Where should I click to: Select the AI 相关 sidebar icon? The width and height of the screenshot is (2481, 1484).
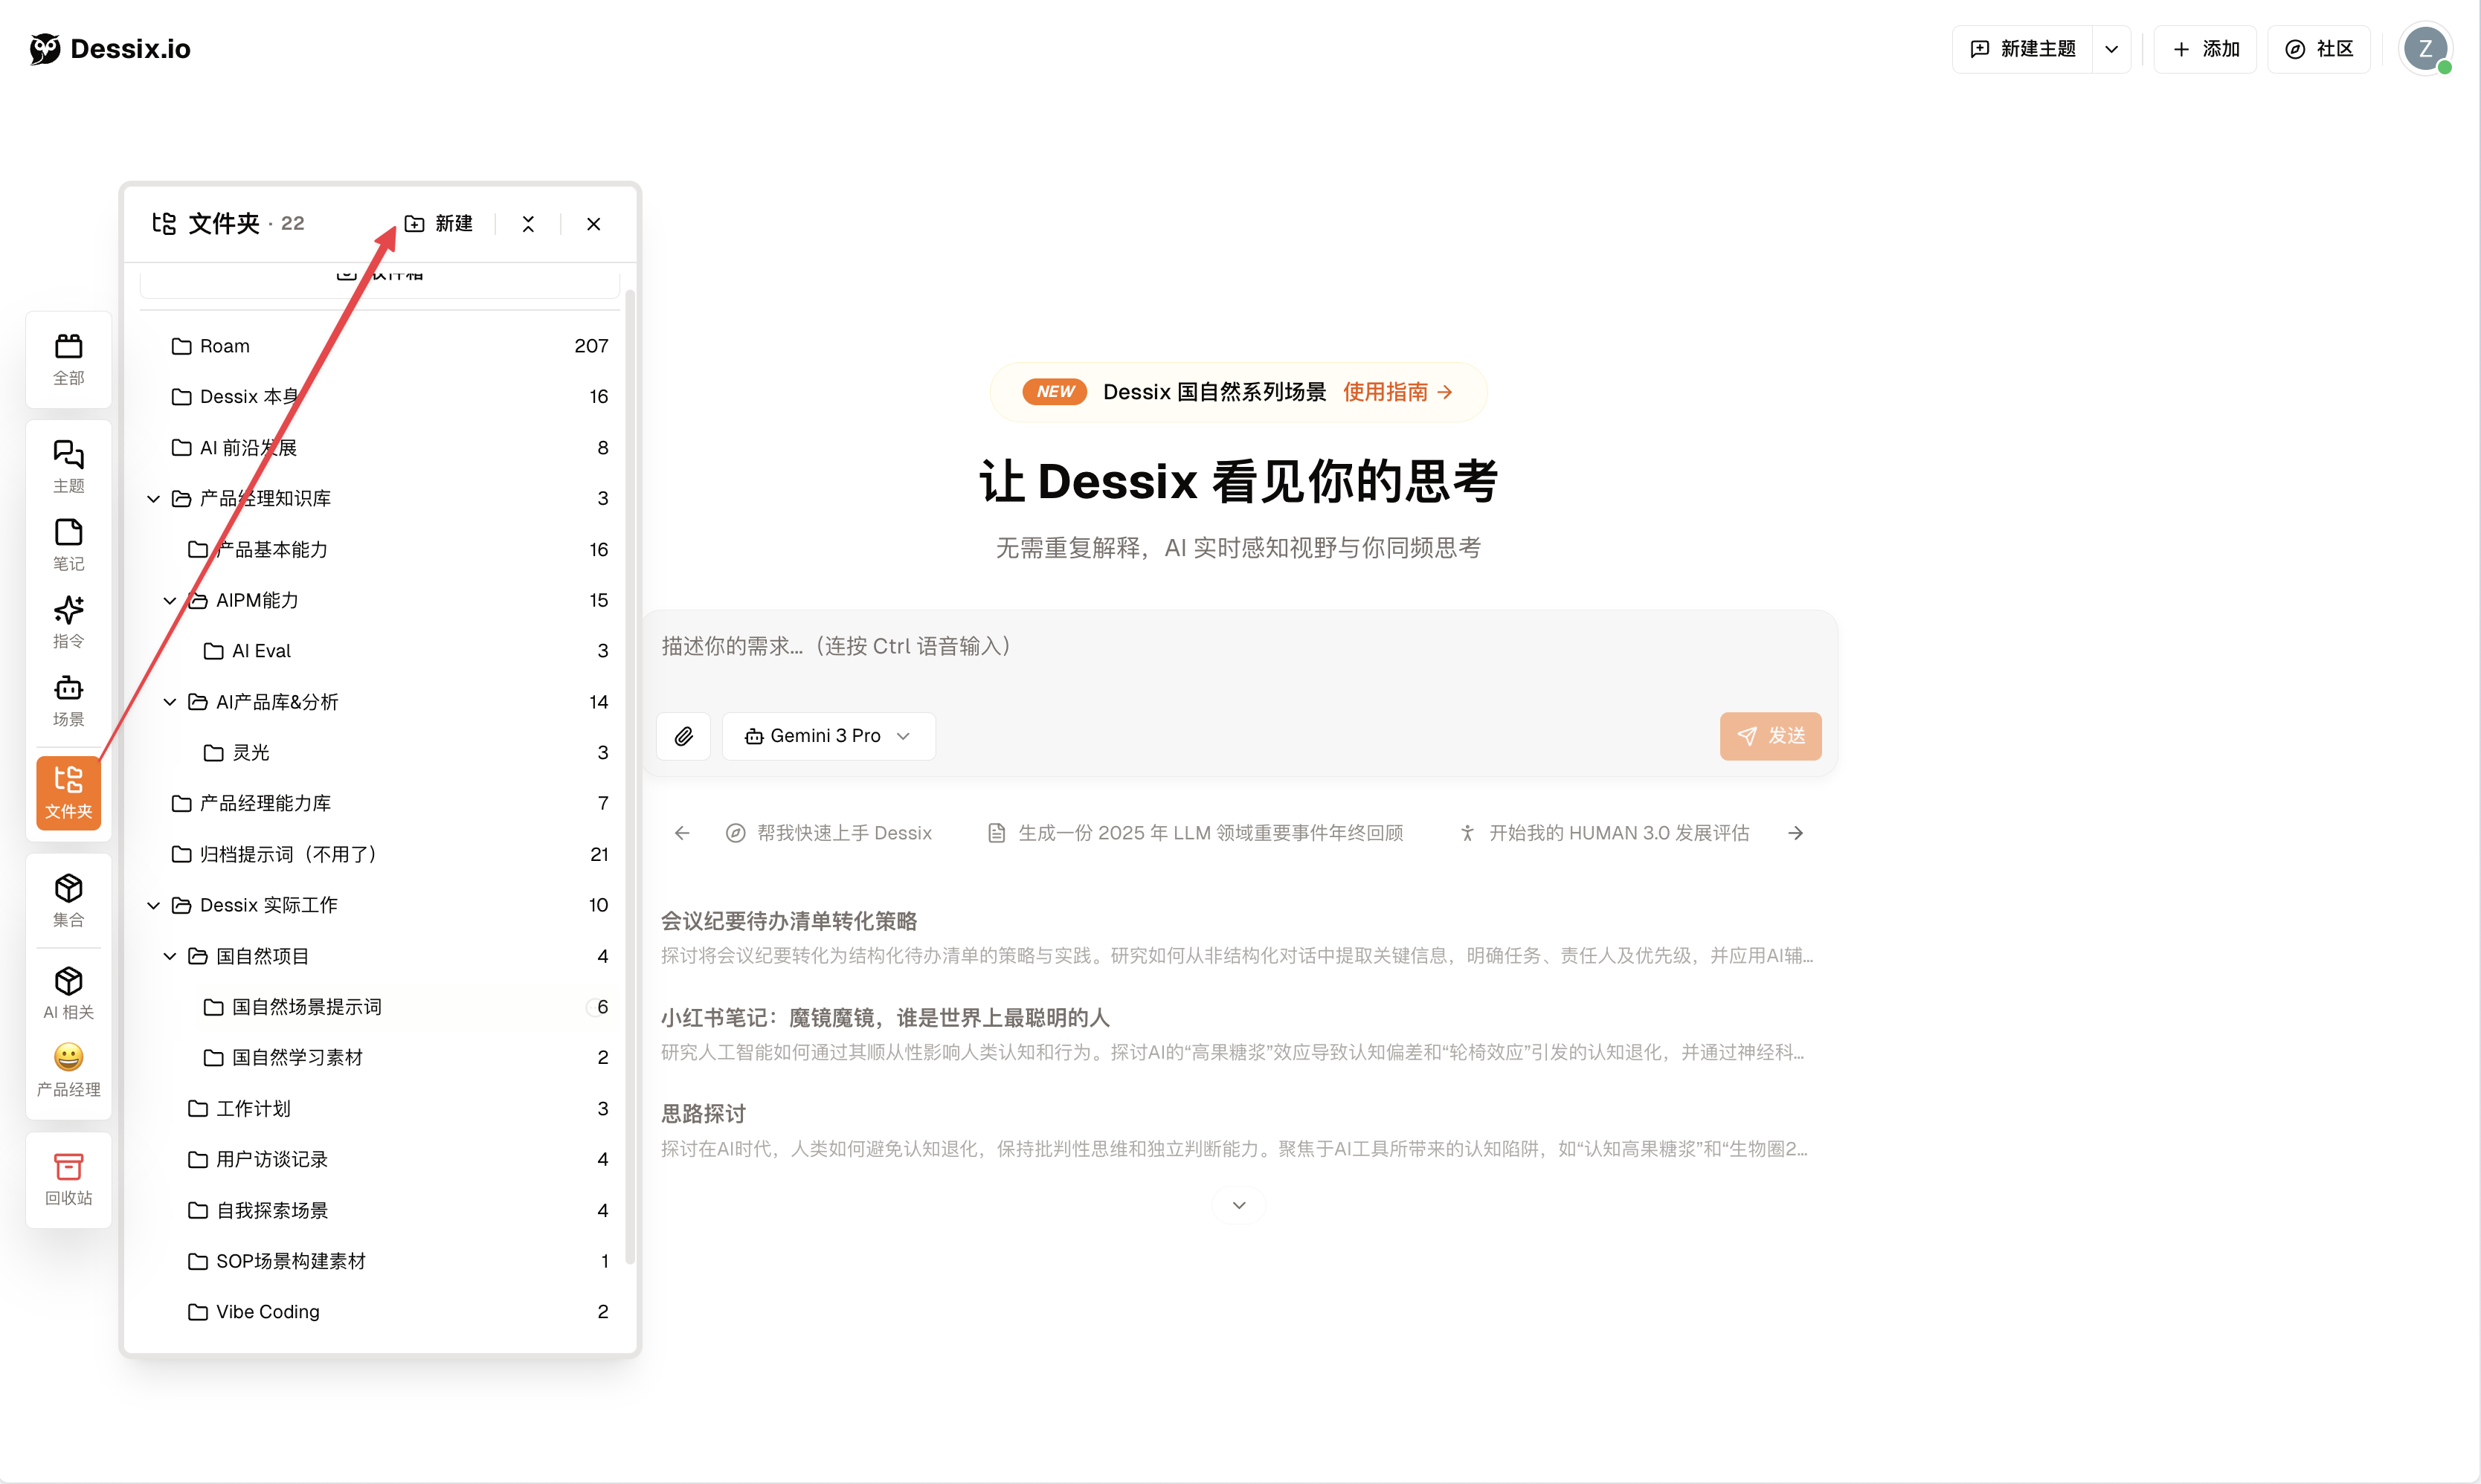click(68, 990)
